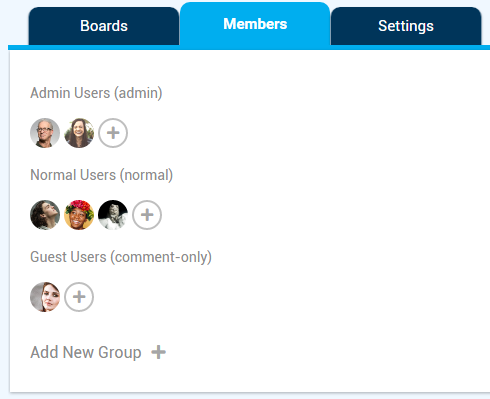Click the Normal Users group name
490x399 pixels.
pos(73,175)
